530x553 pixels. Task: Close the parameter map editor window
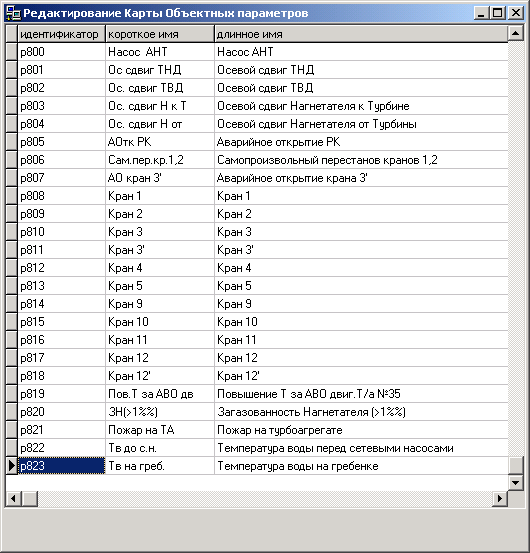(x=516, y=13)
